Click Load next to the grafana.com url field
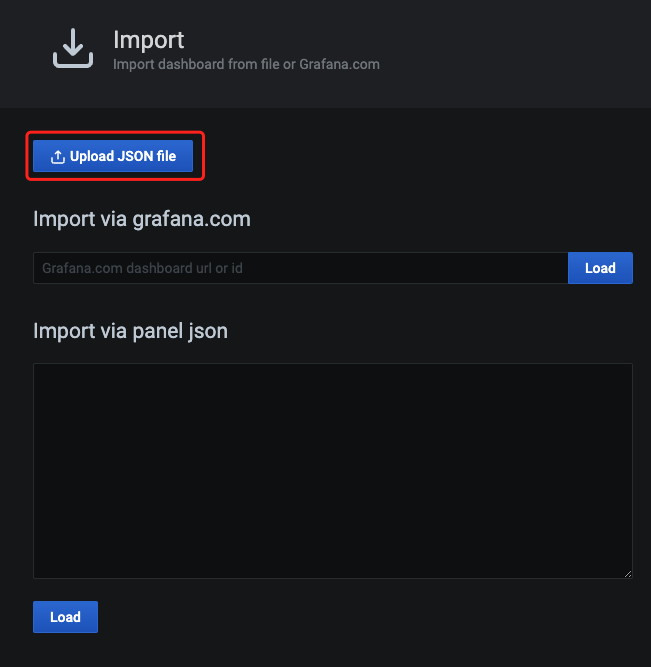Image resolution: width=651 pixels, height=667 pixels. click(x=600, y=268)
